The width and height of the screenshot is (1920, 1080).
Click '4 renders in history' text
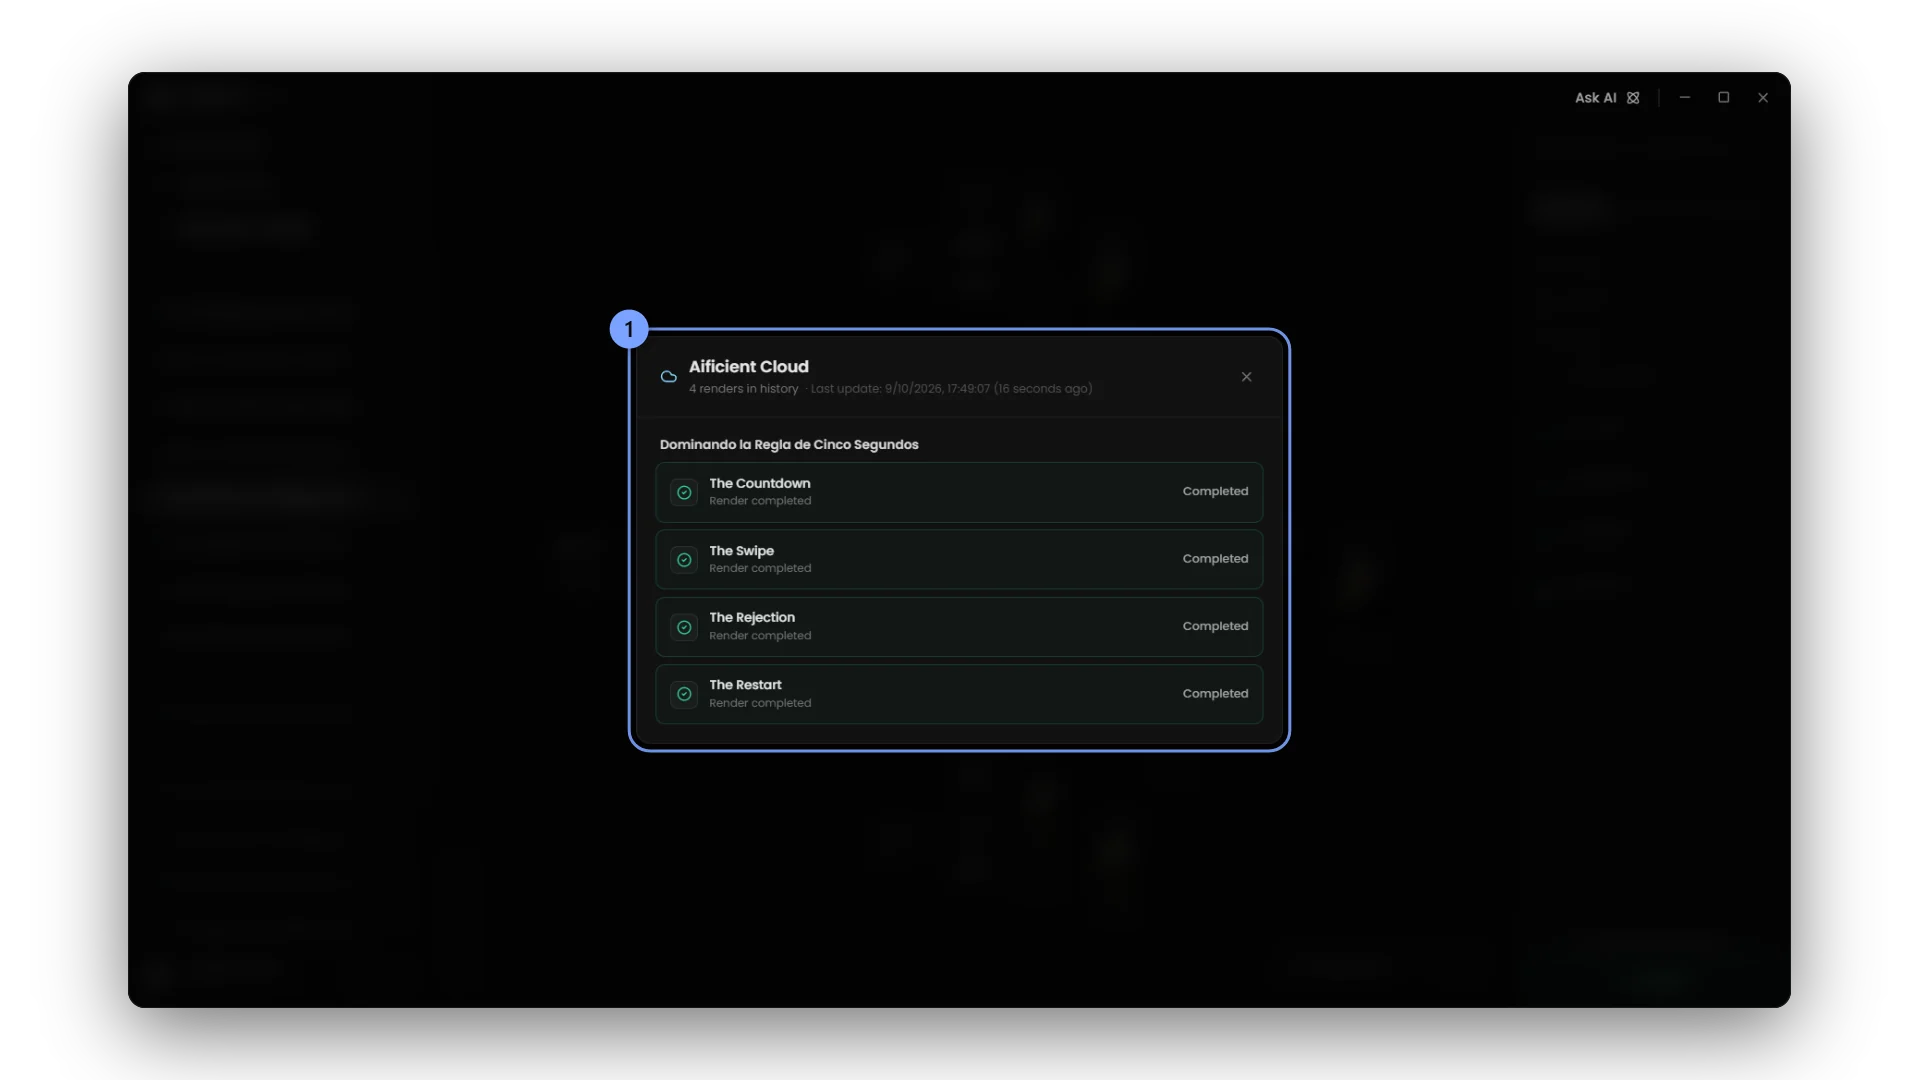[743, 389]
